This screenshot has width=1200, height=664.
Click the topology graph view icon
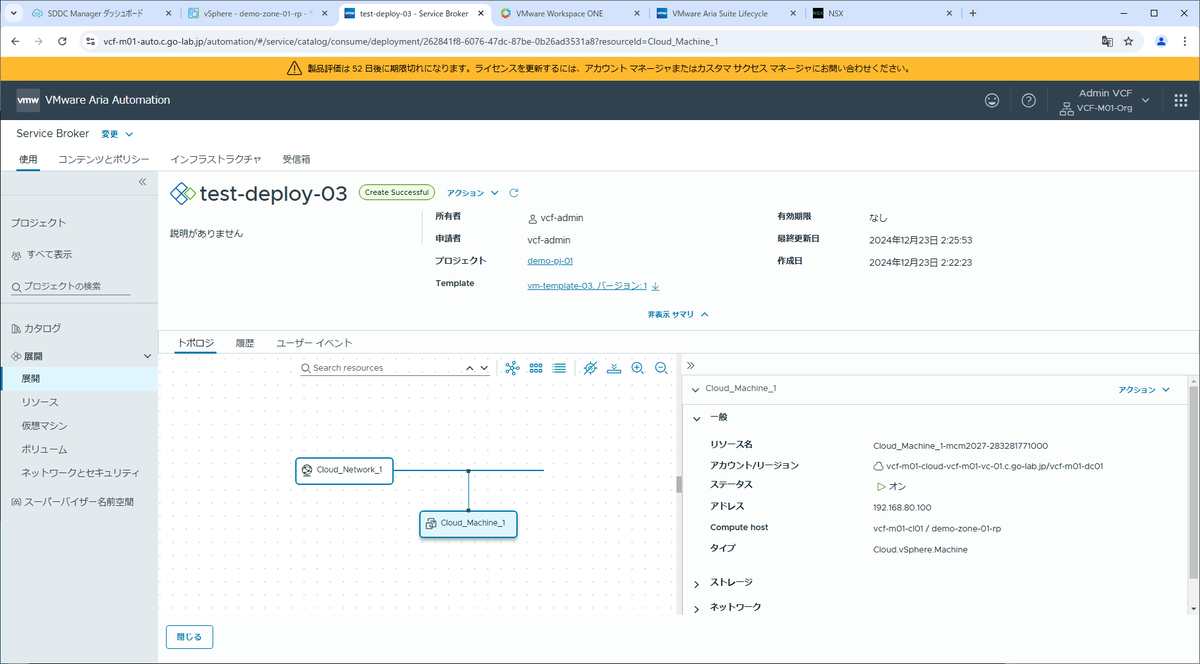coord(512,368)
